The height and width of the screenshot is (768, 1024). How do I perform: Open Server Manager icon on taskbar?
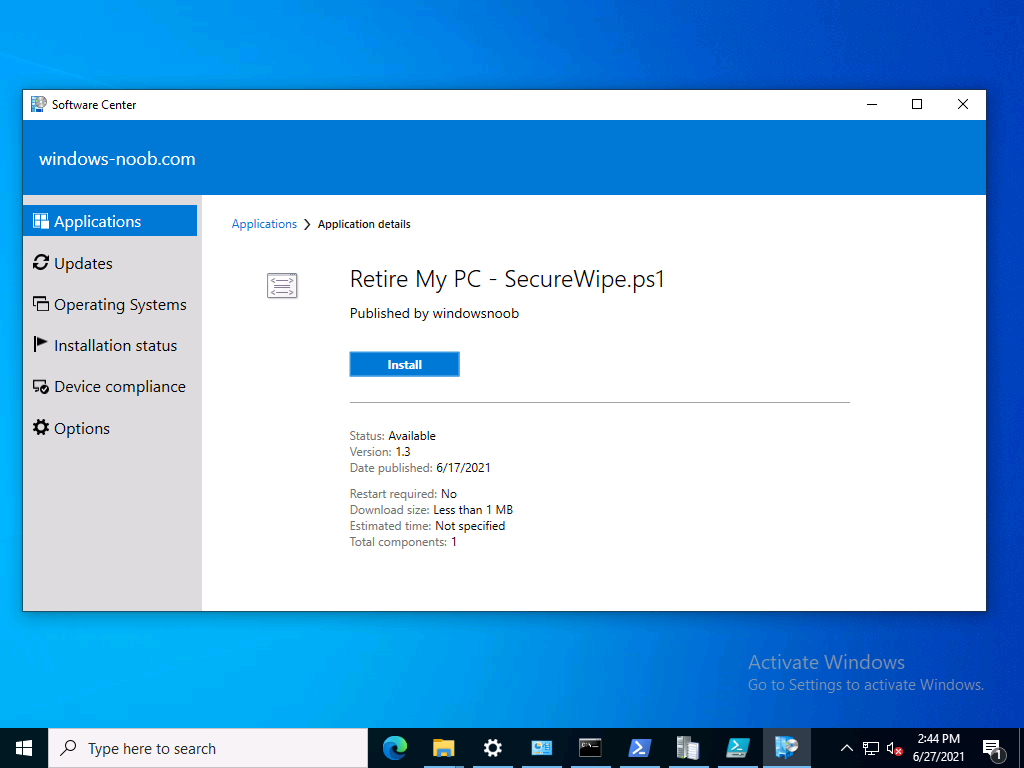(688, 748)
